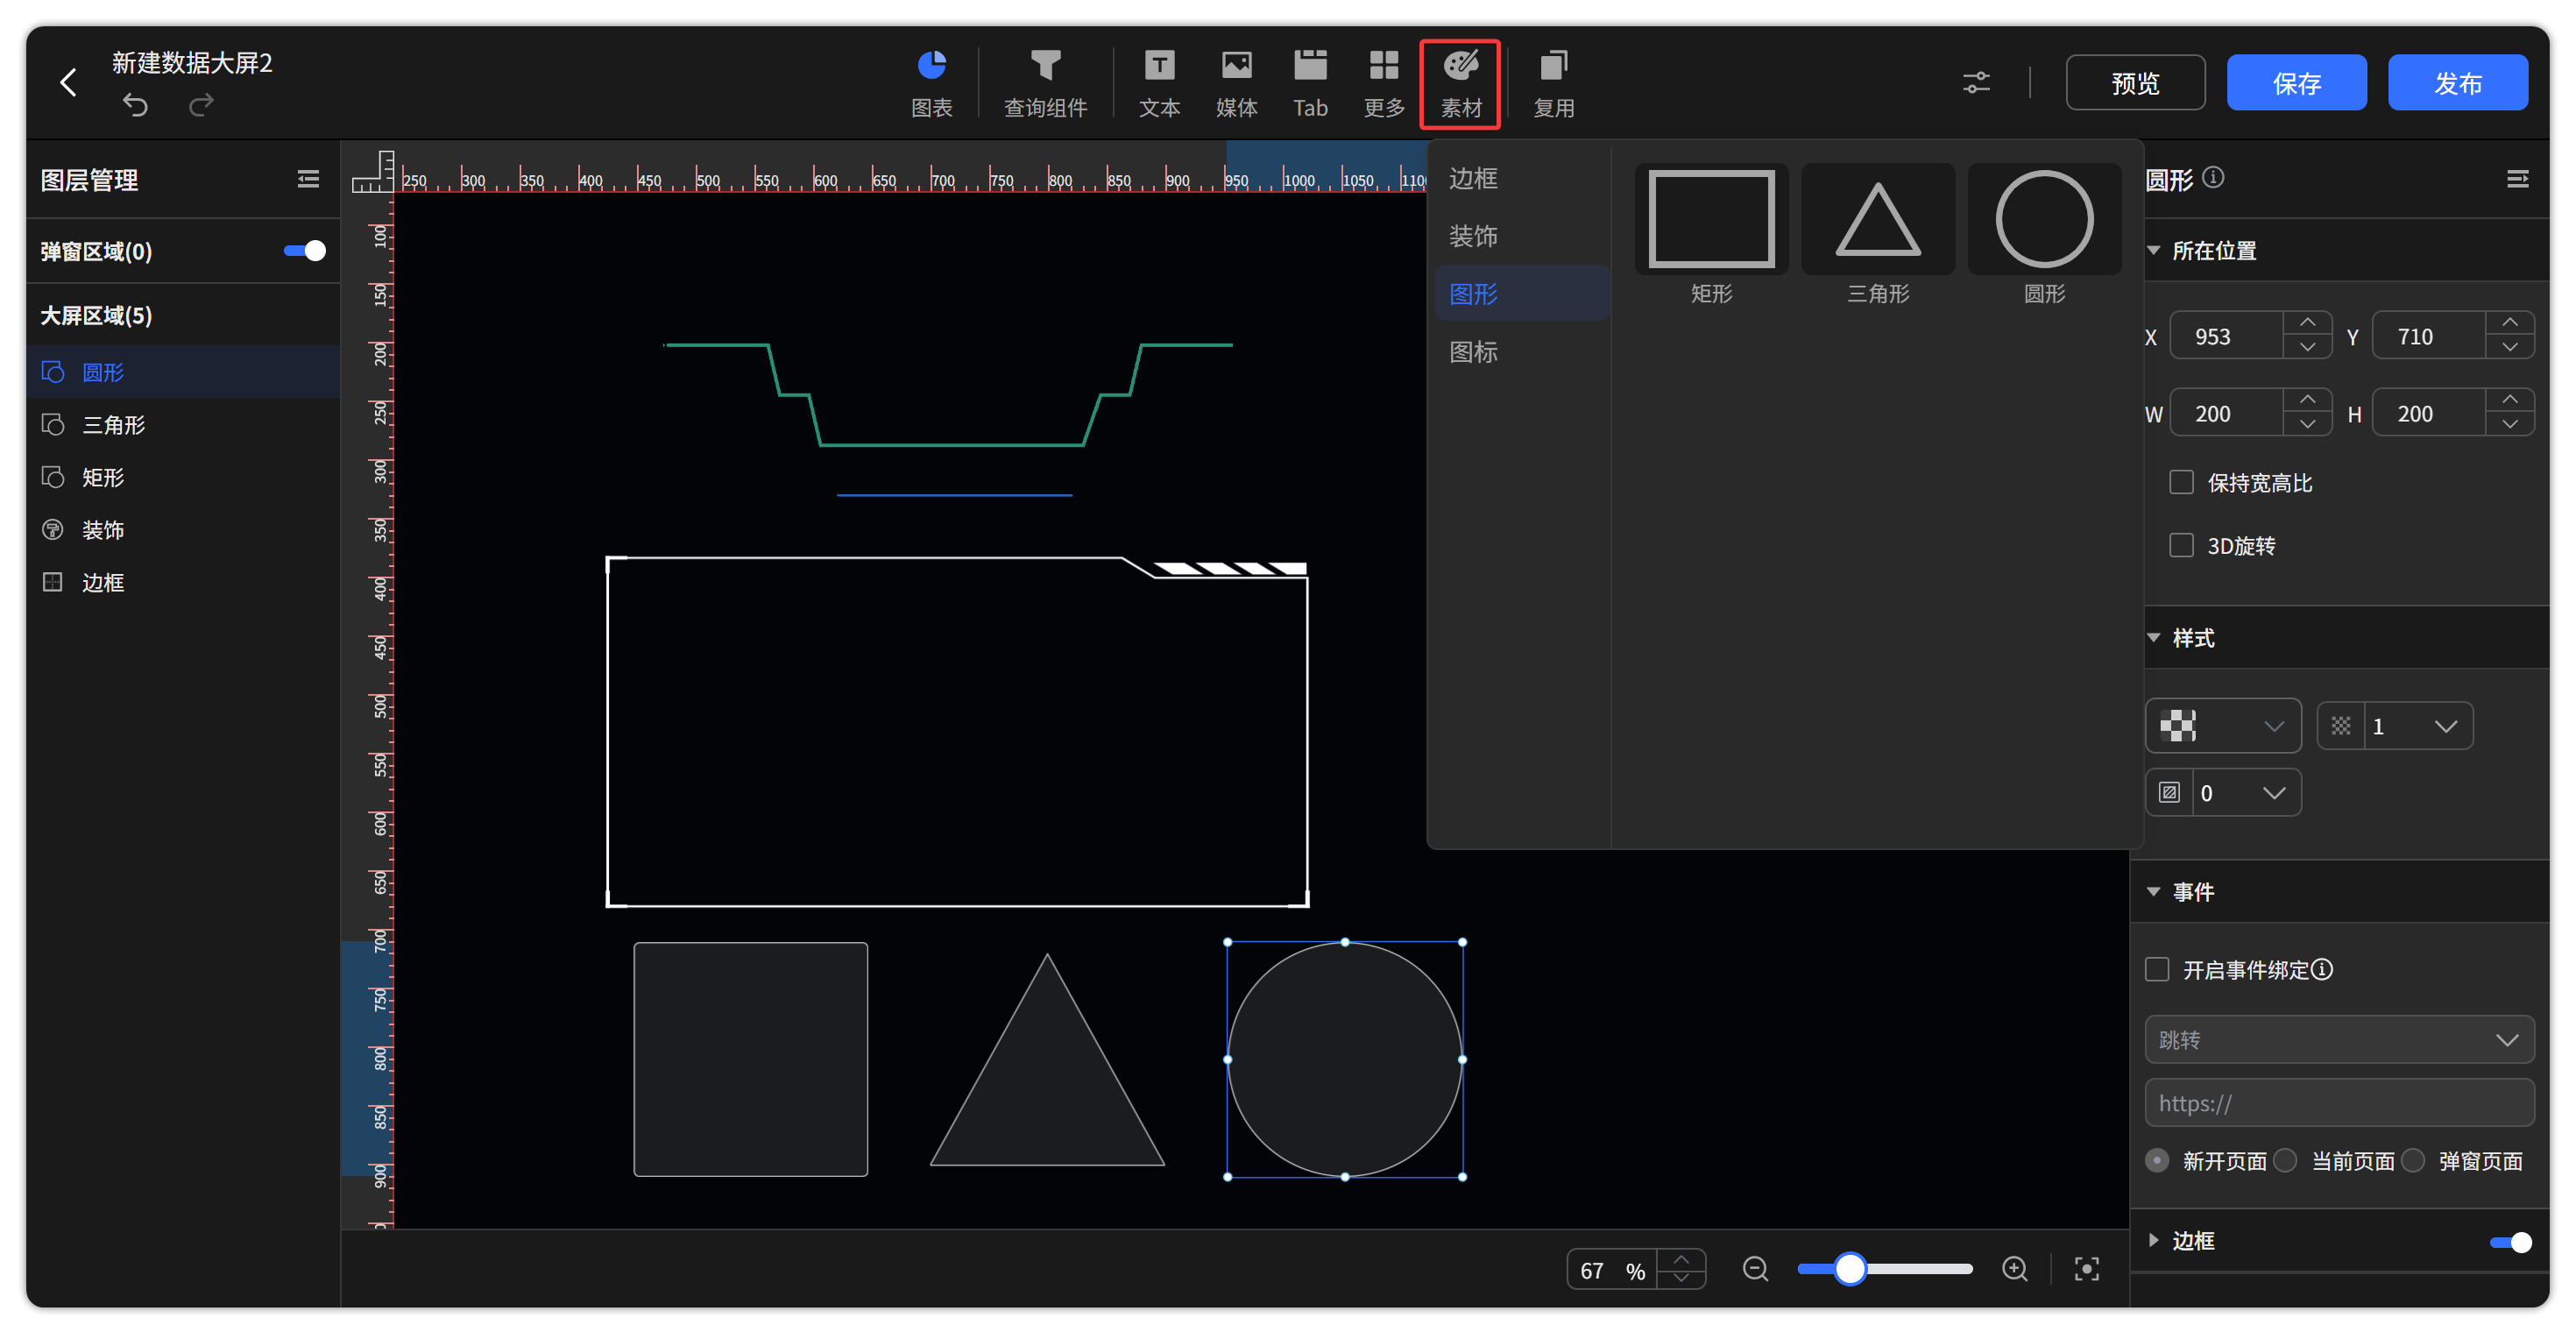2576x1325 pixels.
Task: Select 当前页面 radio option
Action: coord(2285,1160)
